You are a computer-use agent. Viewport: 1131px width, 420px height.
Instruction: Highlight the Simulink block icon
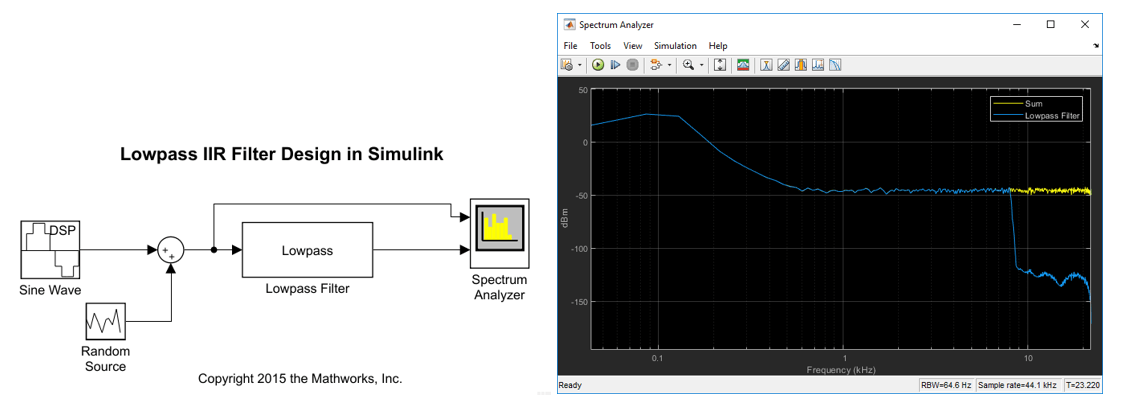click(x=656, y=65)
